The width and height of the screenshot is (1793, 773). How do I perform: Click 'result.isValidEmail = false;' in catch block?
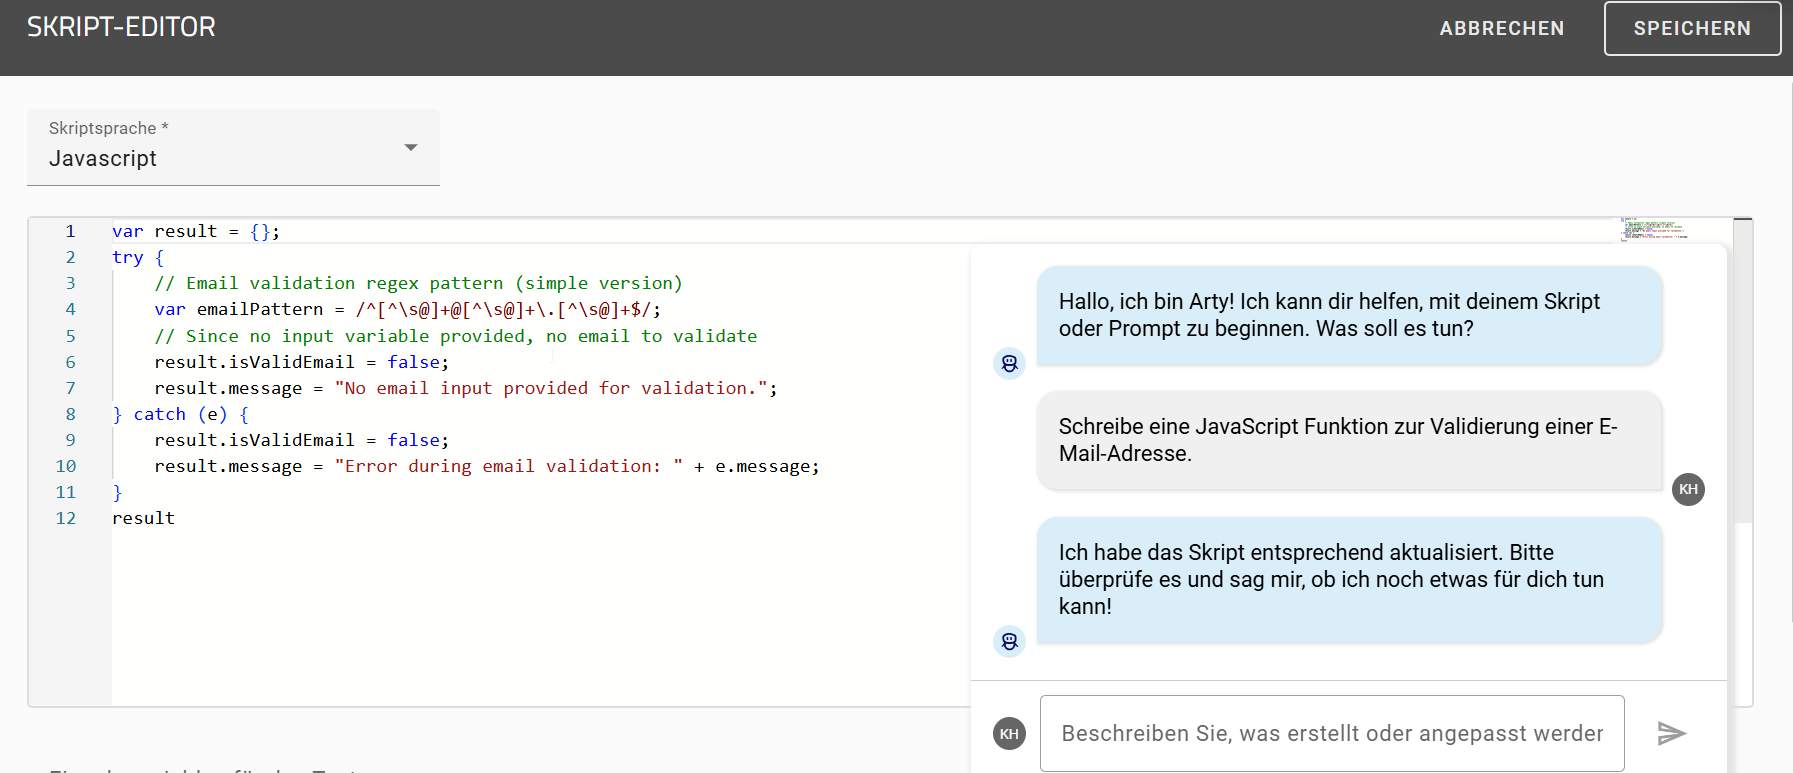coord(302,440)
